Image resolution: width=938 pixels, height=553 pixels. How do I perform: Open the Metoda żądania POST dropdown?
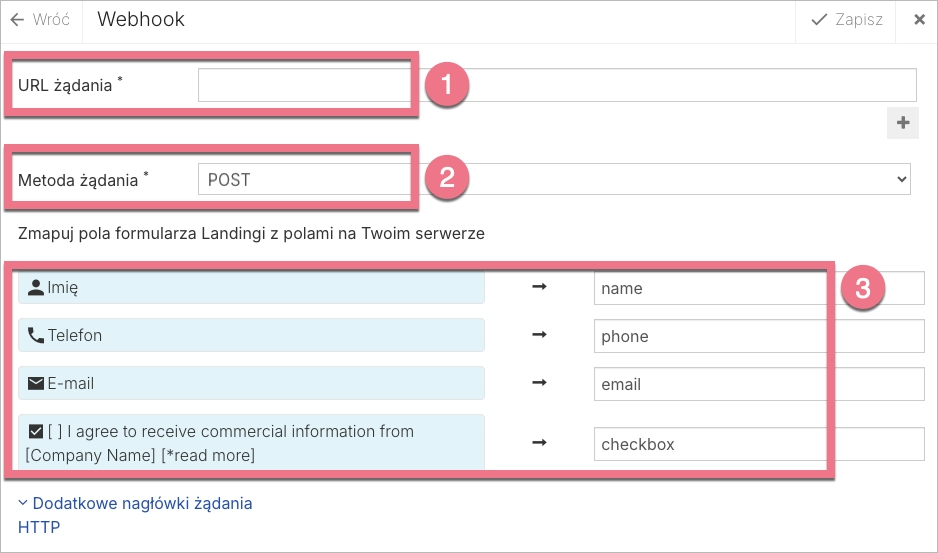pyautogui.click(x=555, y=180)
